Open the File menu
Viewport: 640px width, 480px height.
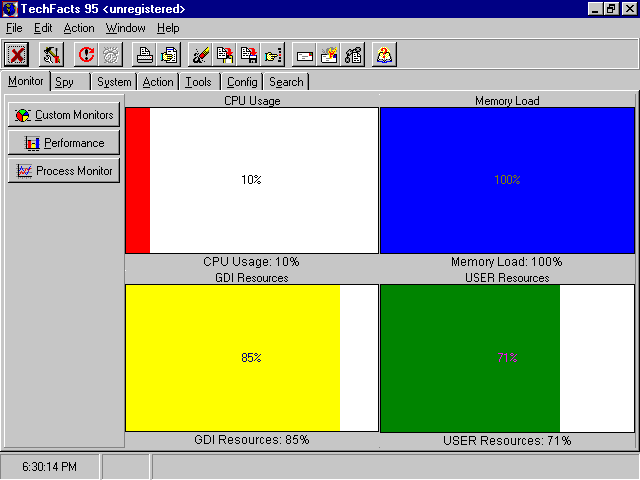click(x=14, y=28)
